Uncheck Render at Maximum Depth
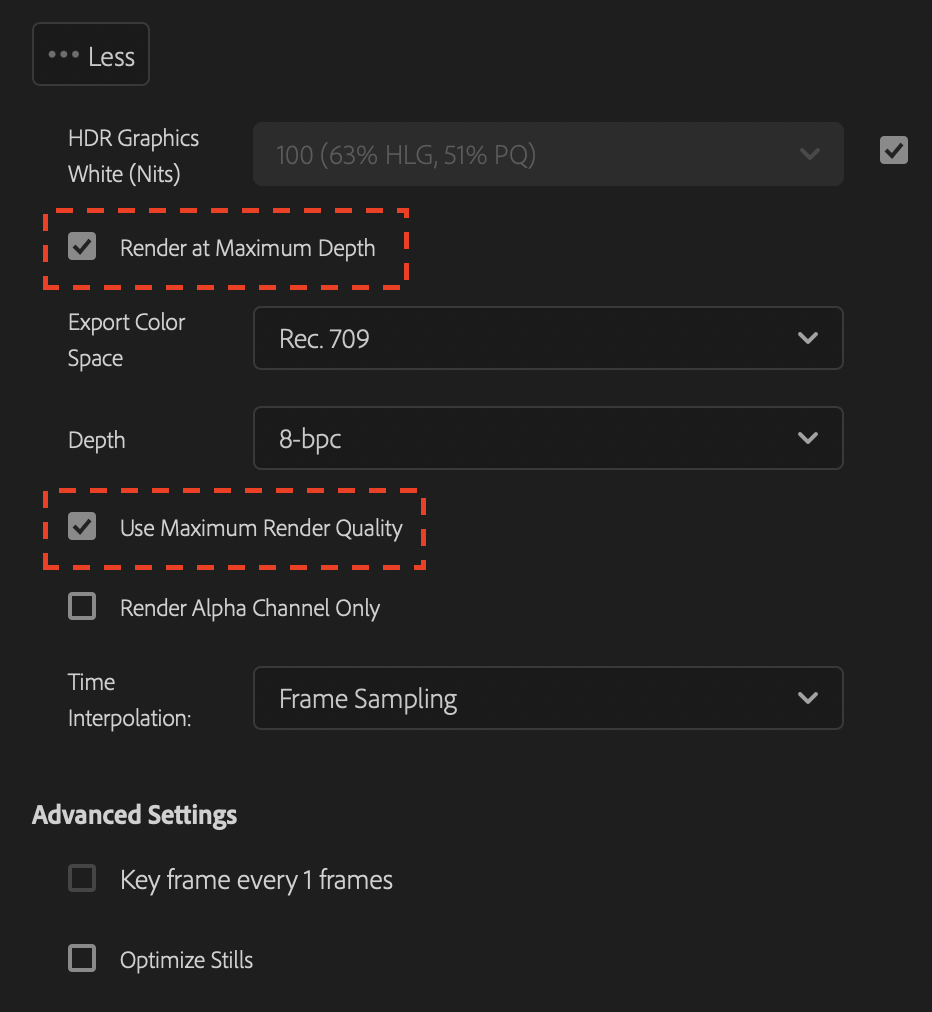The height and width of the screenshot is (1012, 932). pos(82,246)
